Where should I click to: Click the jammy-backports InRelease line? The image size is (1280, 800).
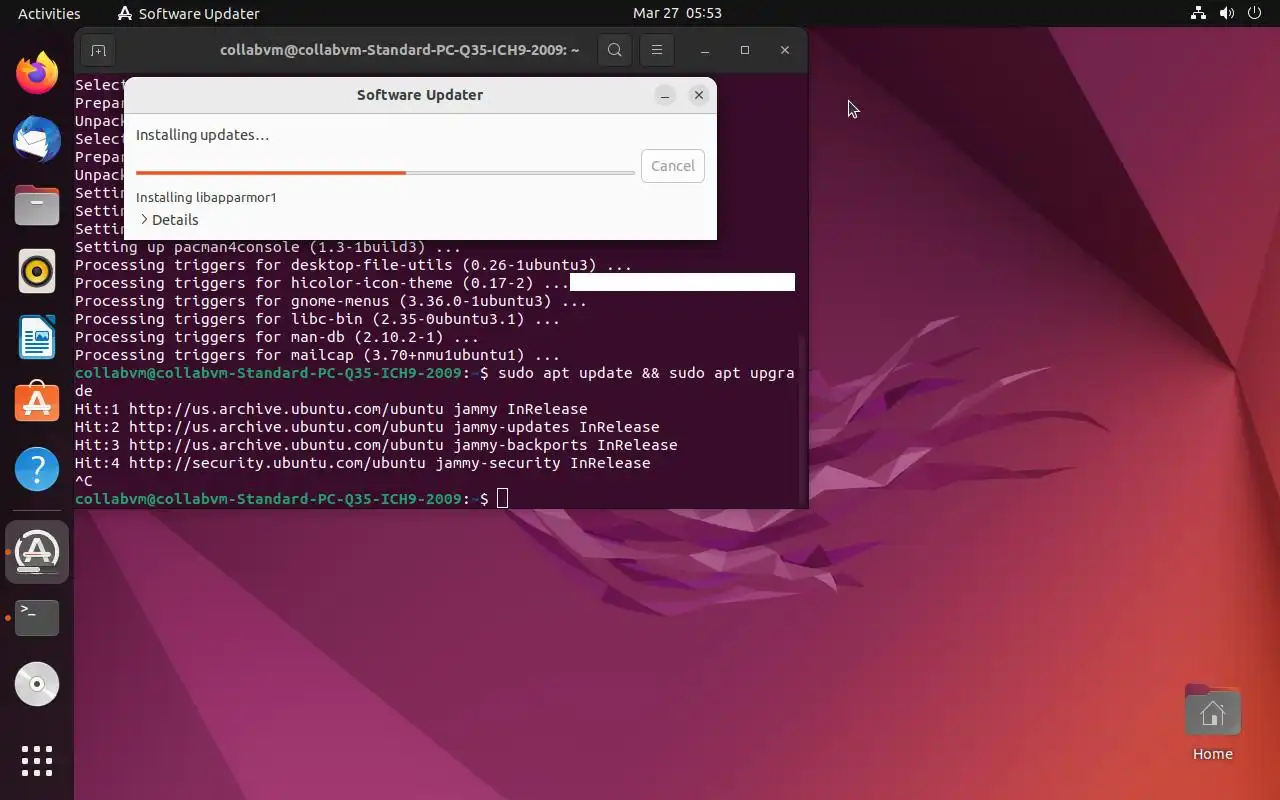[376, 445]
